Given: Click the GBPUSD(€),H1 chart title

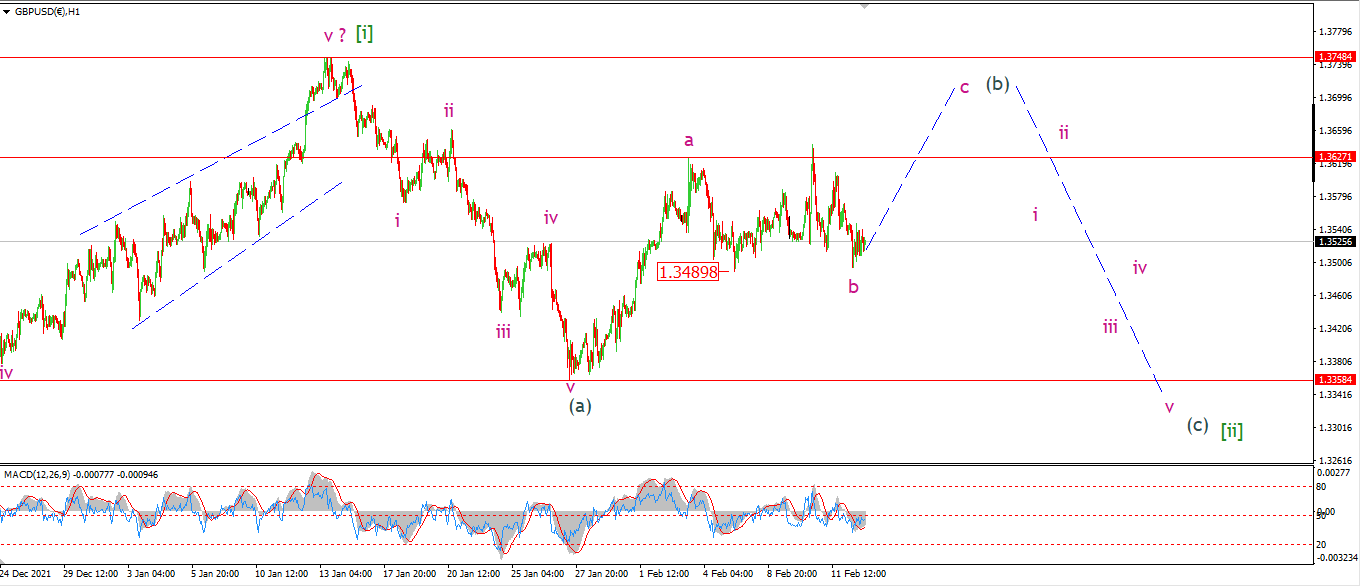Looking at the screenshot, I should pos(47,11).
